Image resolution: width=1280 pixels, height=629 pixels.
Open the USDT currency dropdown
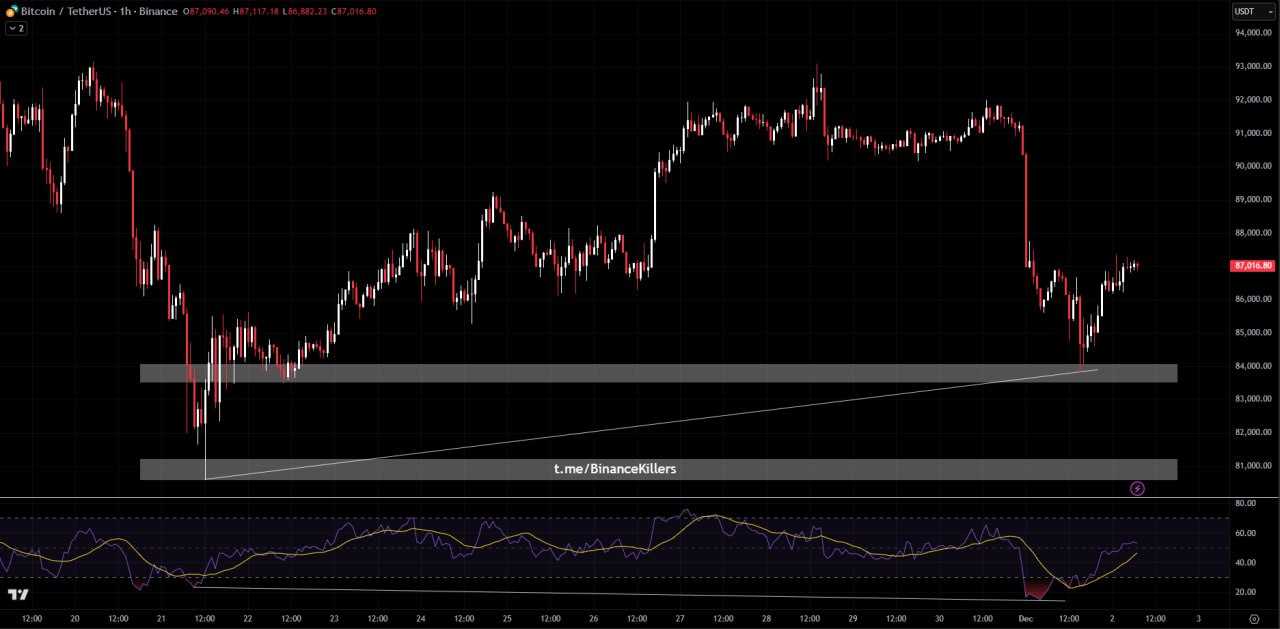[1253, 12]
